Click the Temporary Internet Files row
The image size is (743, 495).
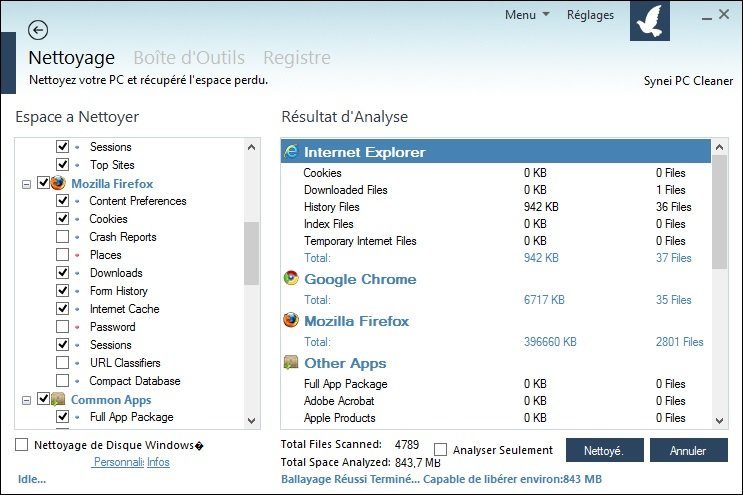tap(496, 241)
